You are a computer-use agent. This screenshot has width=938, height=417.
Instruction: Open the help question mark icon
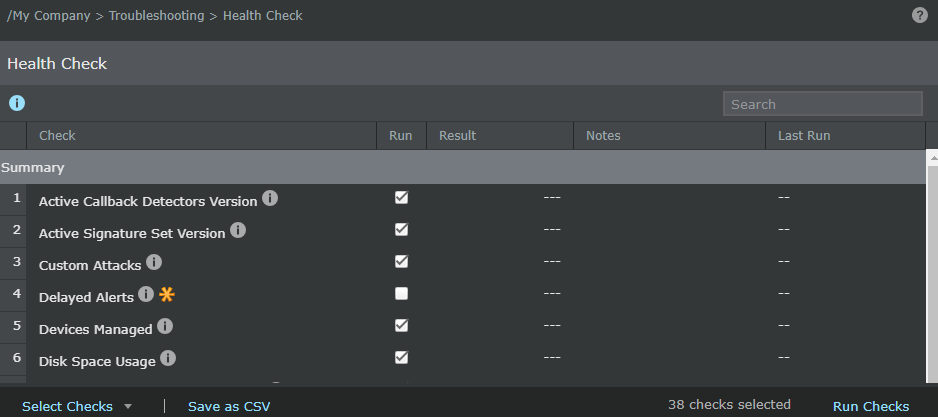(x=919, y=16)
